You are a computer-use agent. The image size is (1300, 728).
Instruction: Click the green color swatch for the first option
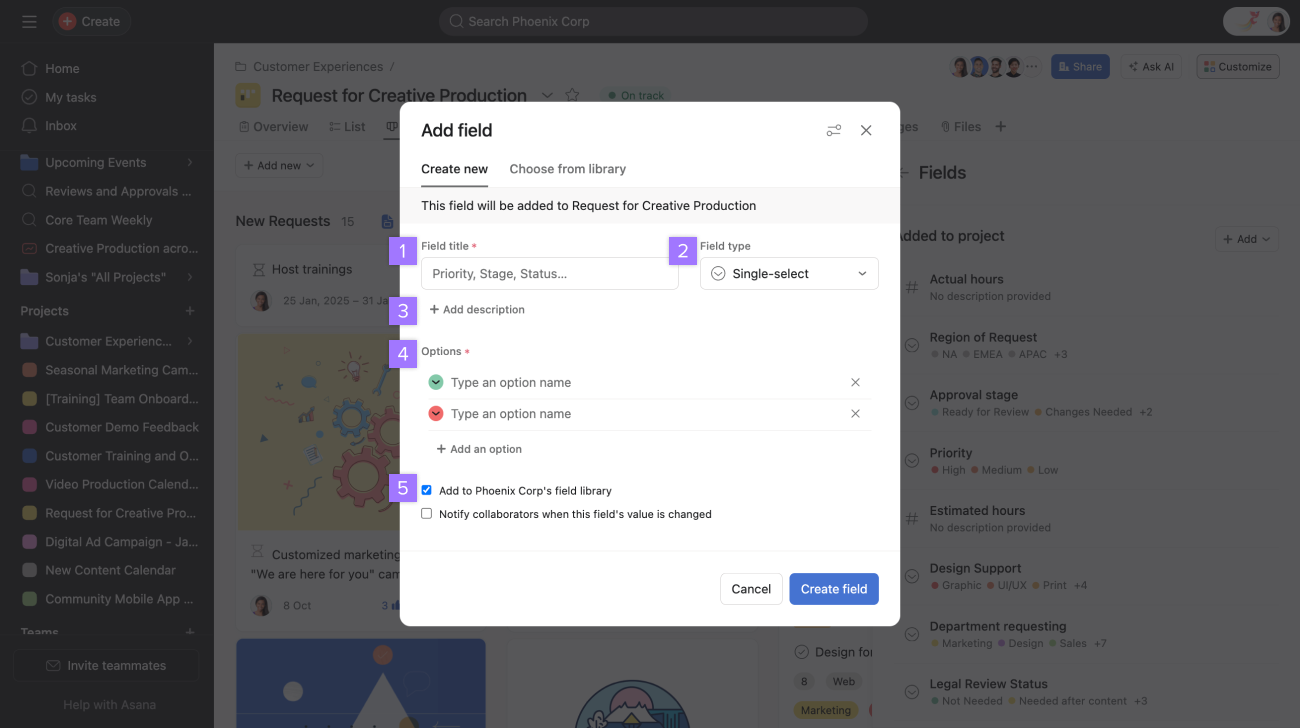pos(435,382)
